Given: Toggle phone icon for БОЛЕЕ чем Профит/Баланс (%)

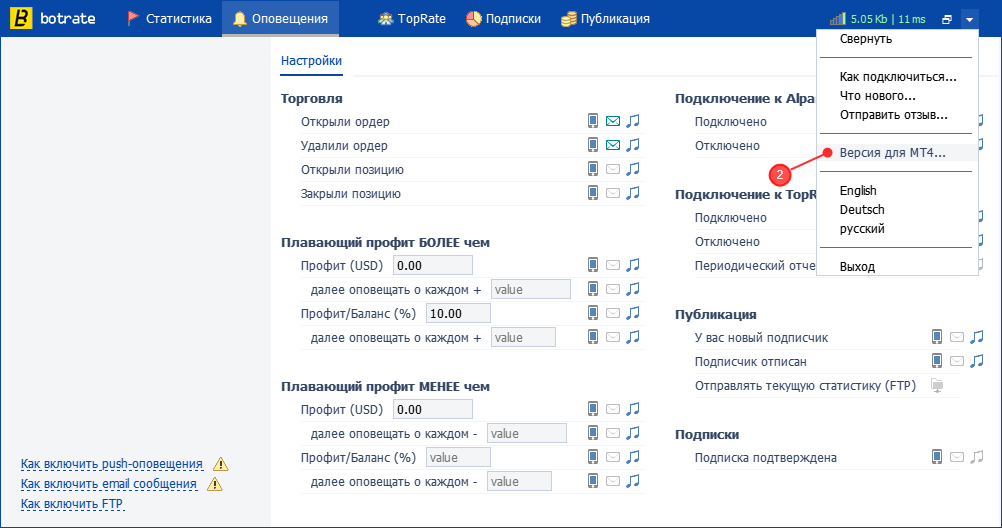Looking at the screenshot, I should click(x=593, y=313).
